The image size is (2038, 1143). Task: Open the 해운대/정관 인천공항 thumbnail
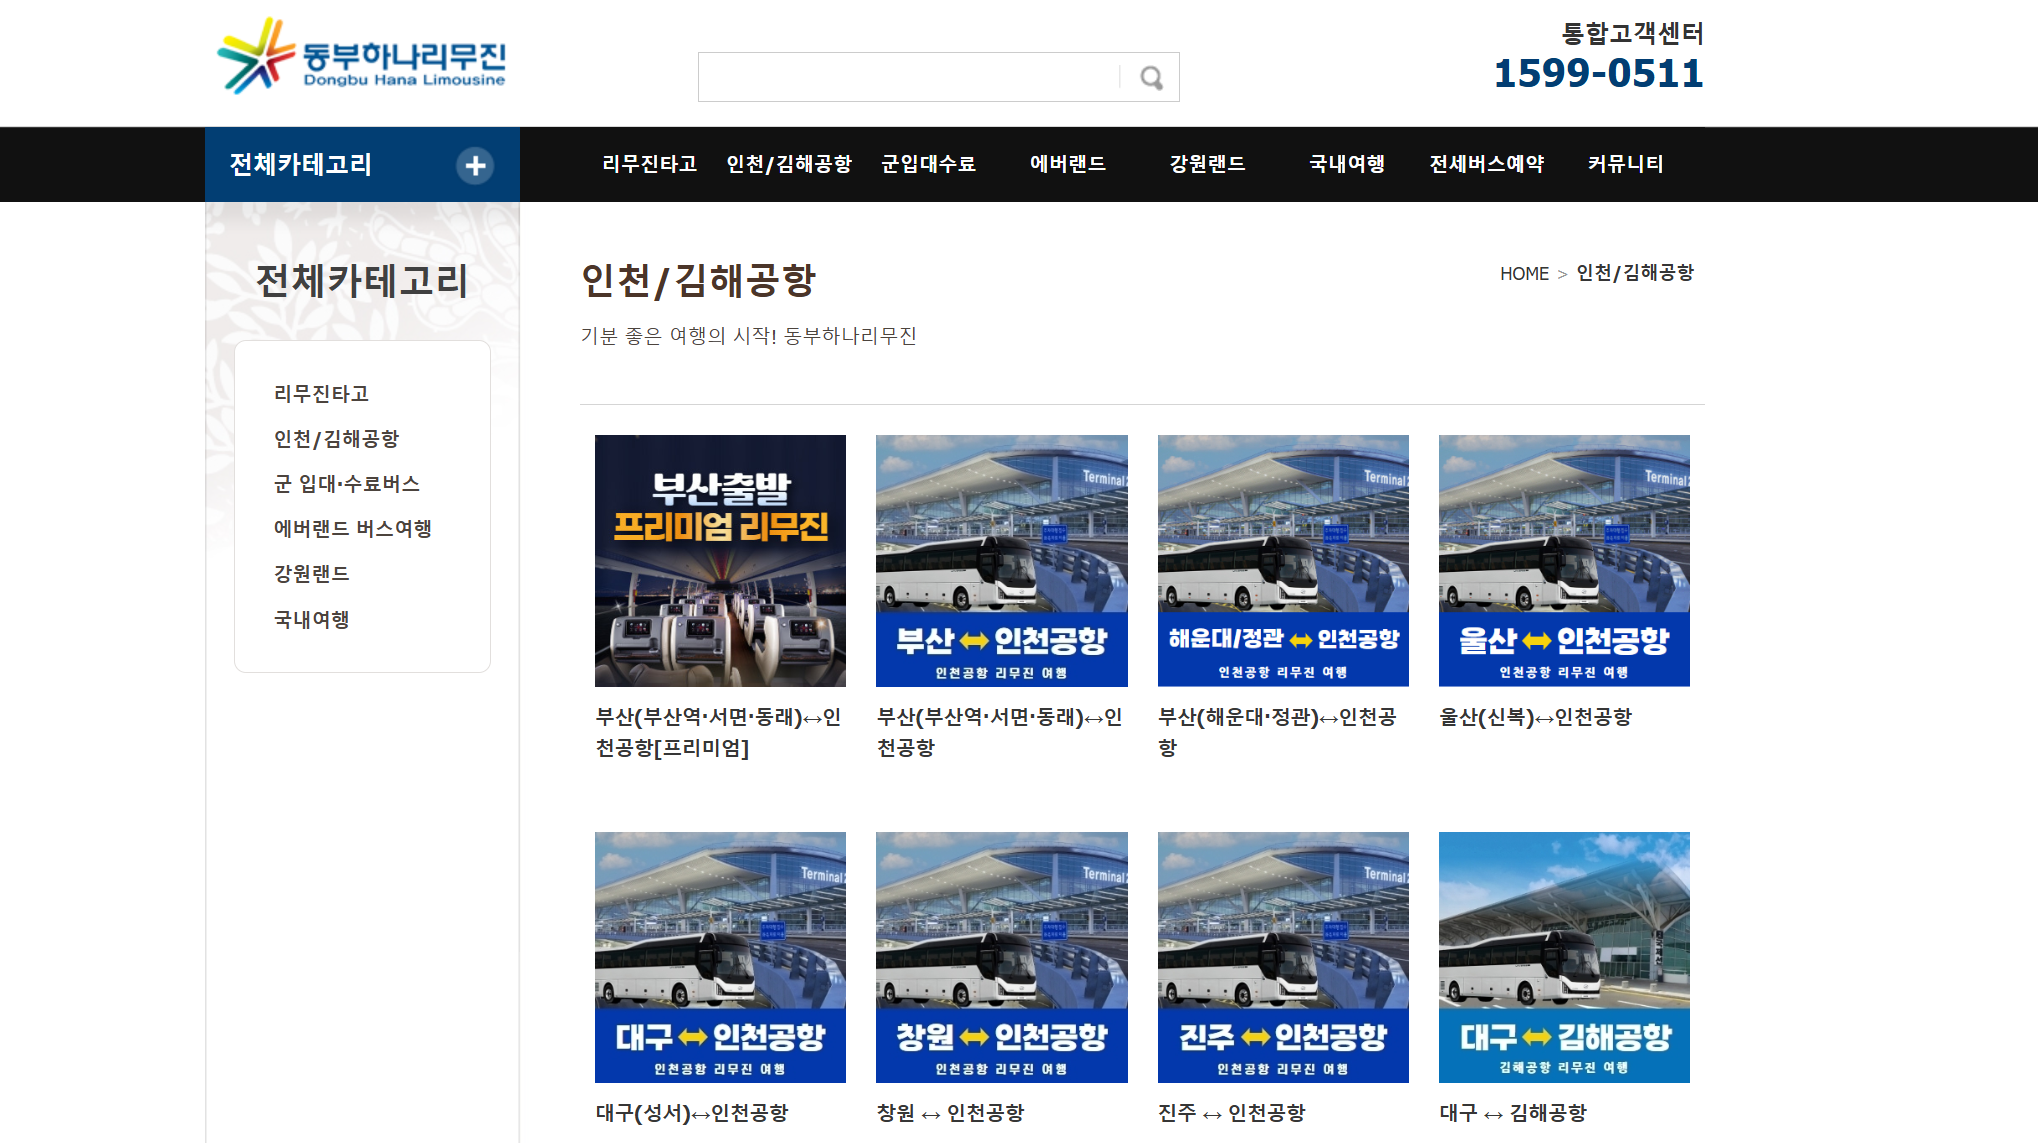pos(1283,560)
